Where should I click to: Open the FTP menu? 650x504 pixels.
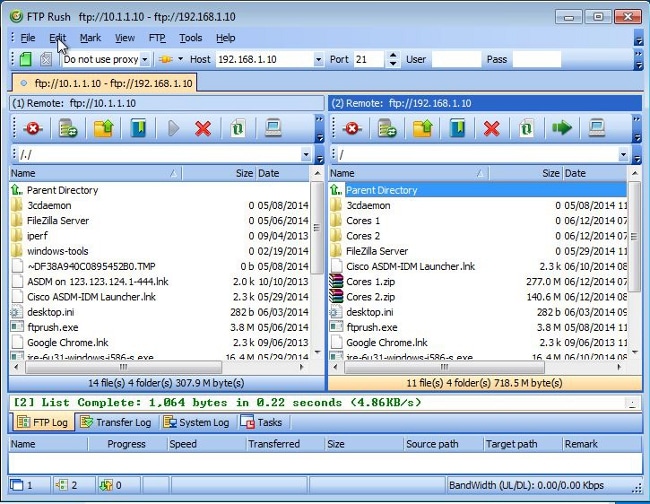[157, 38]
